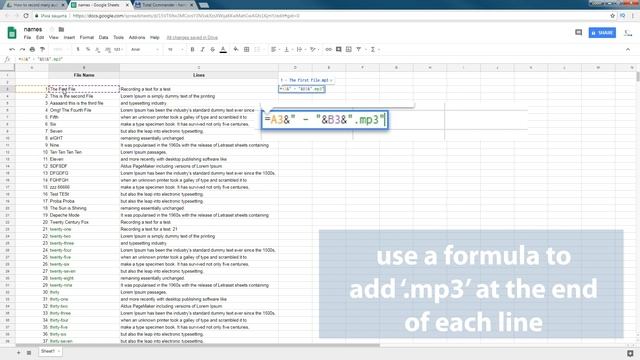The image size is (640, 360).
Task: Open the zoom level dropdown
Action: click(60, 49)
